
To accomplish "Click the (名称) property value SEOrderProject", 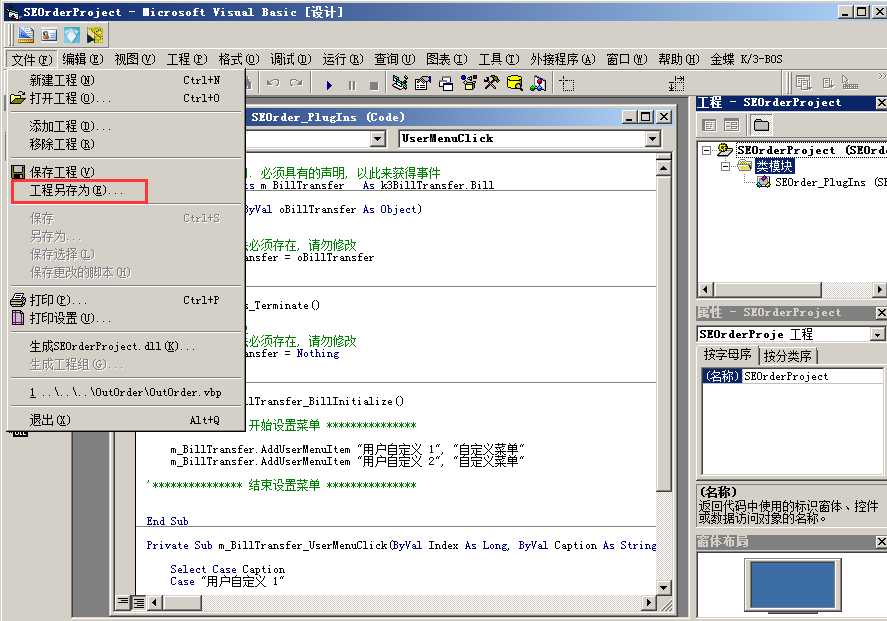I will [812, 377].
